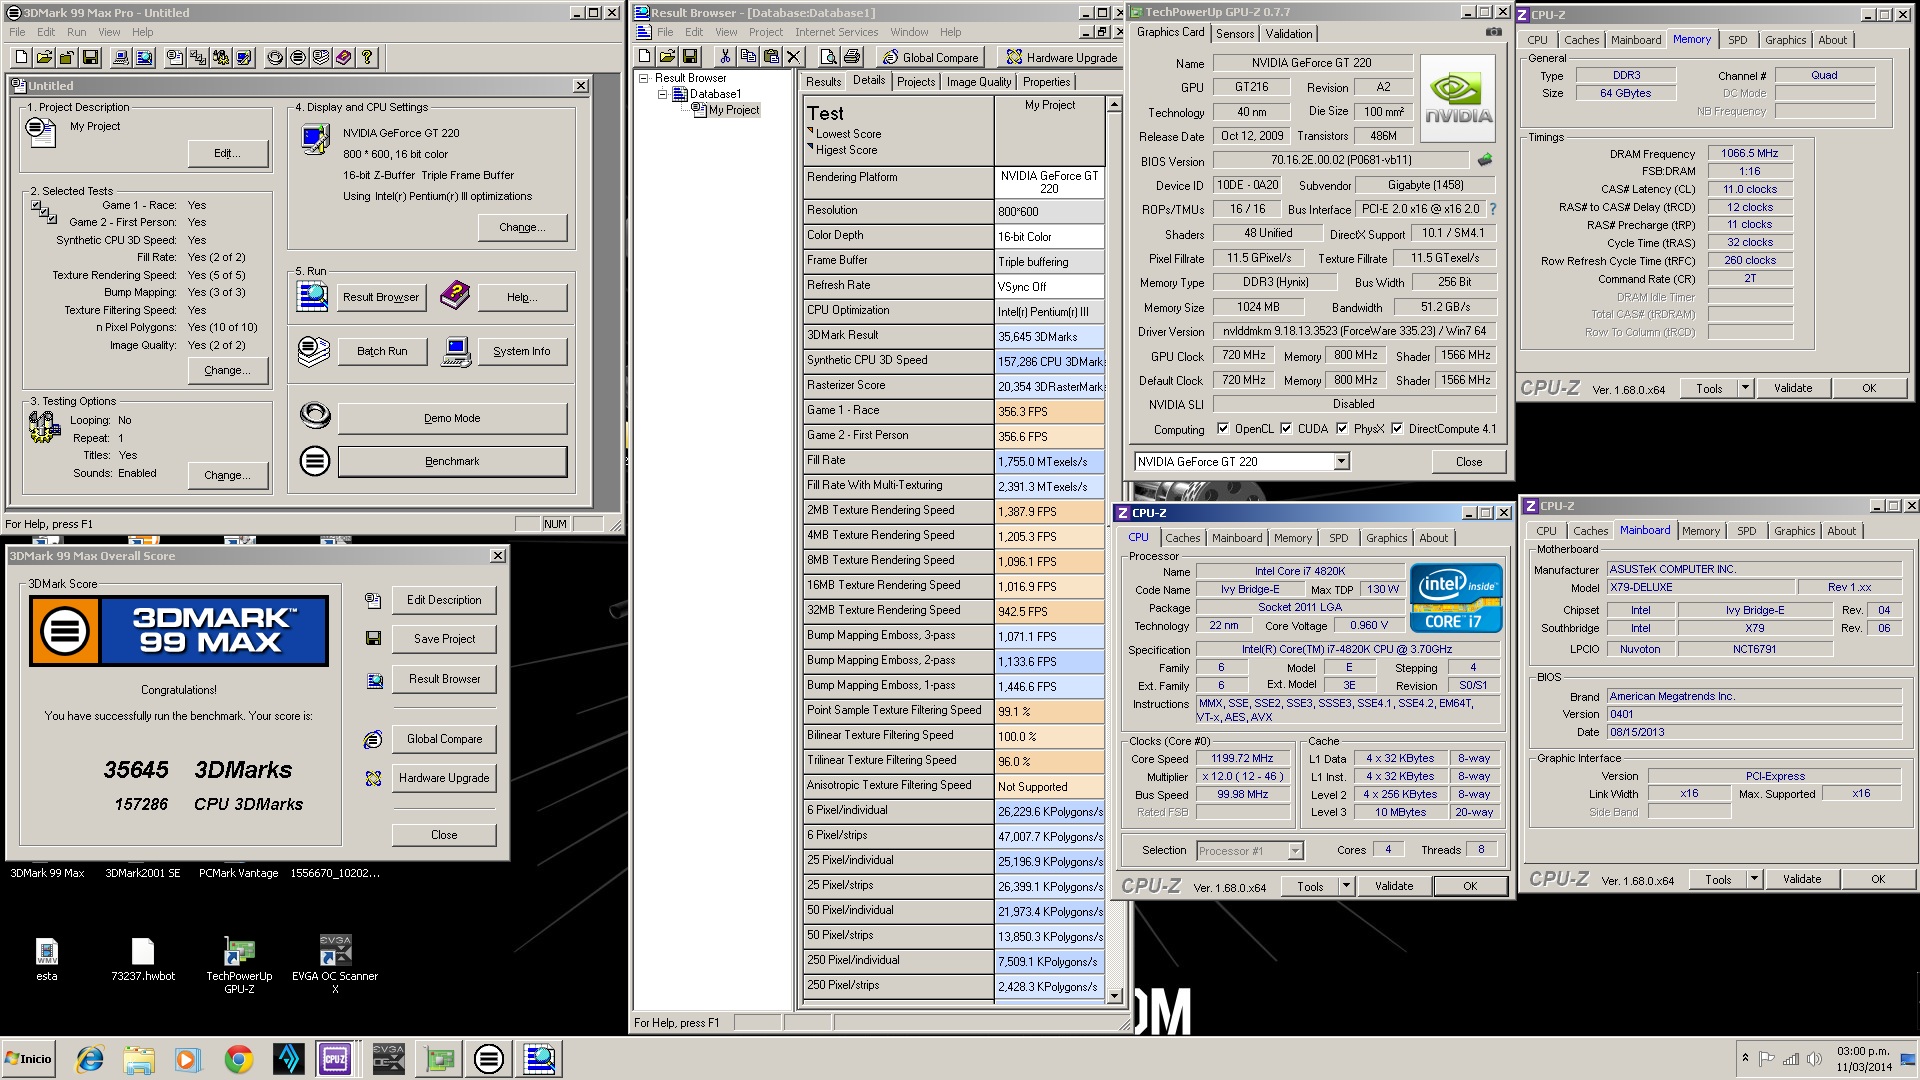Viewport: 1920px width, 1080px height.
Task: Click project description icon in 3DMark toolbar
Action: [175, 57]
